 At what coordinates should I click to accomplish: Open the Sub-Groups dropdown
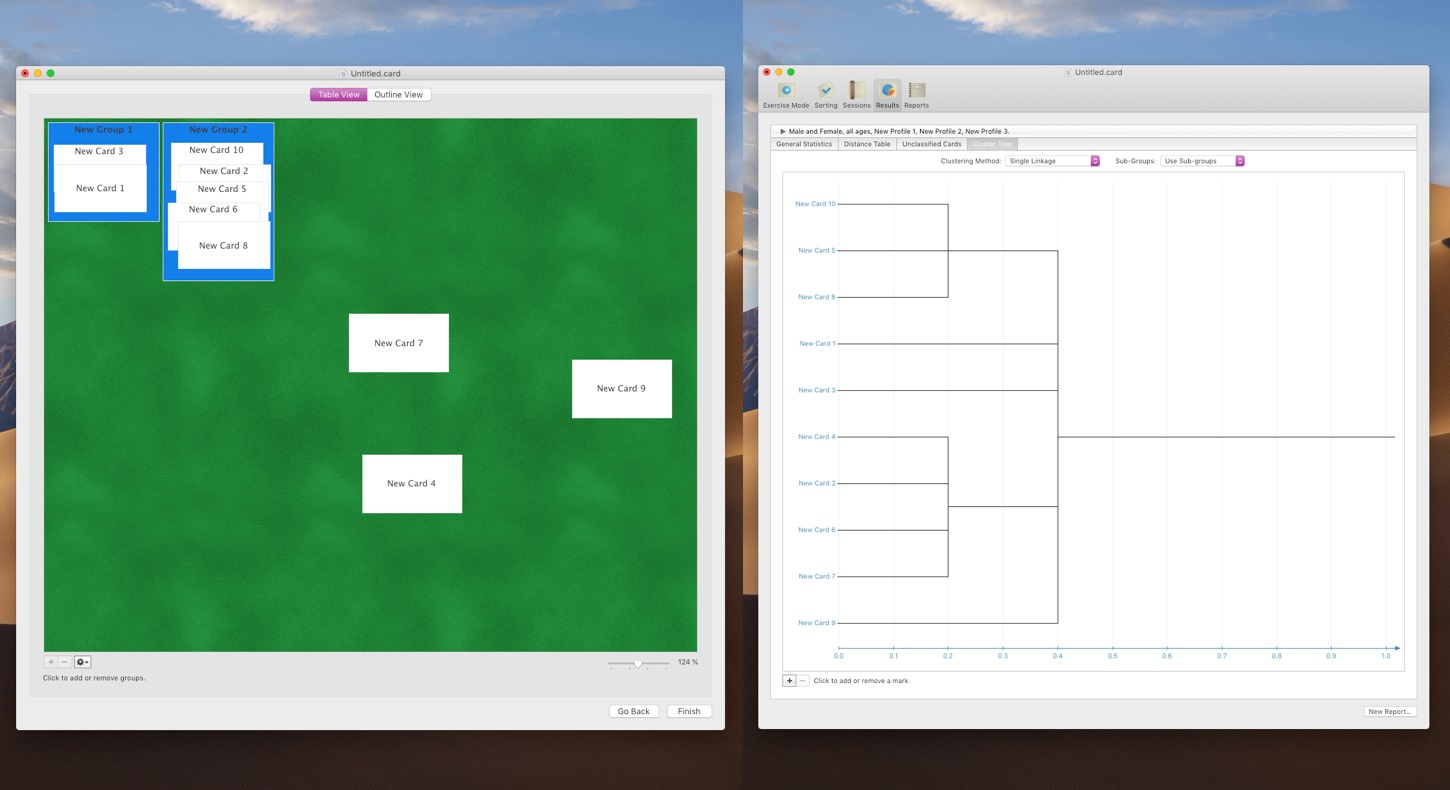click(x=1203, y=161)
